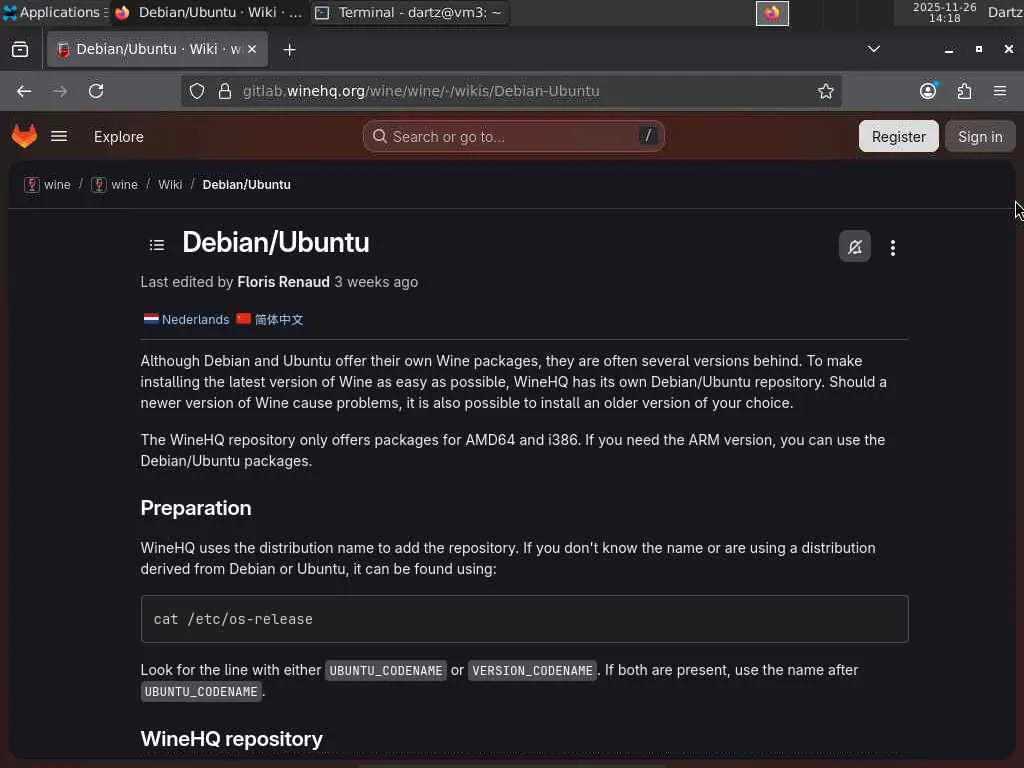Click the Firefox workspace thumbnail in the panel

pos(772,13)
